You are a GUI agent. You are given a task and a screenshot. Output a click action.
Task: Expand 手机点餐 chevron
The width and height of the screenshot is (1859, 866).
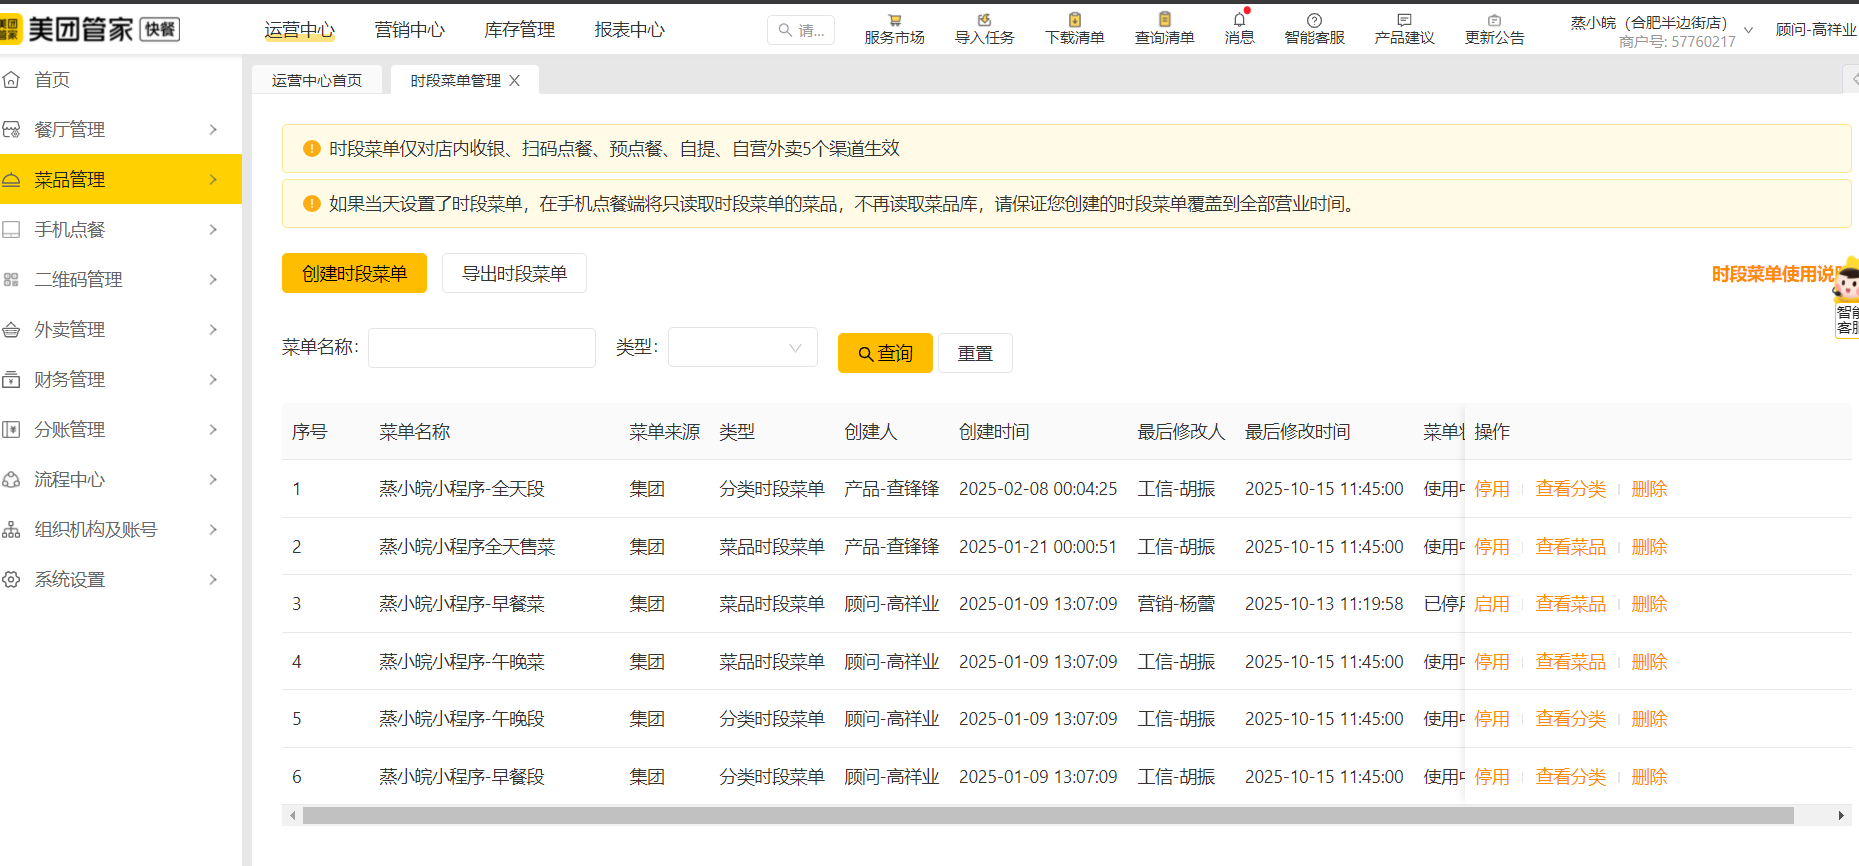213,229
